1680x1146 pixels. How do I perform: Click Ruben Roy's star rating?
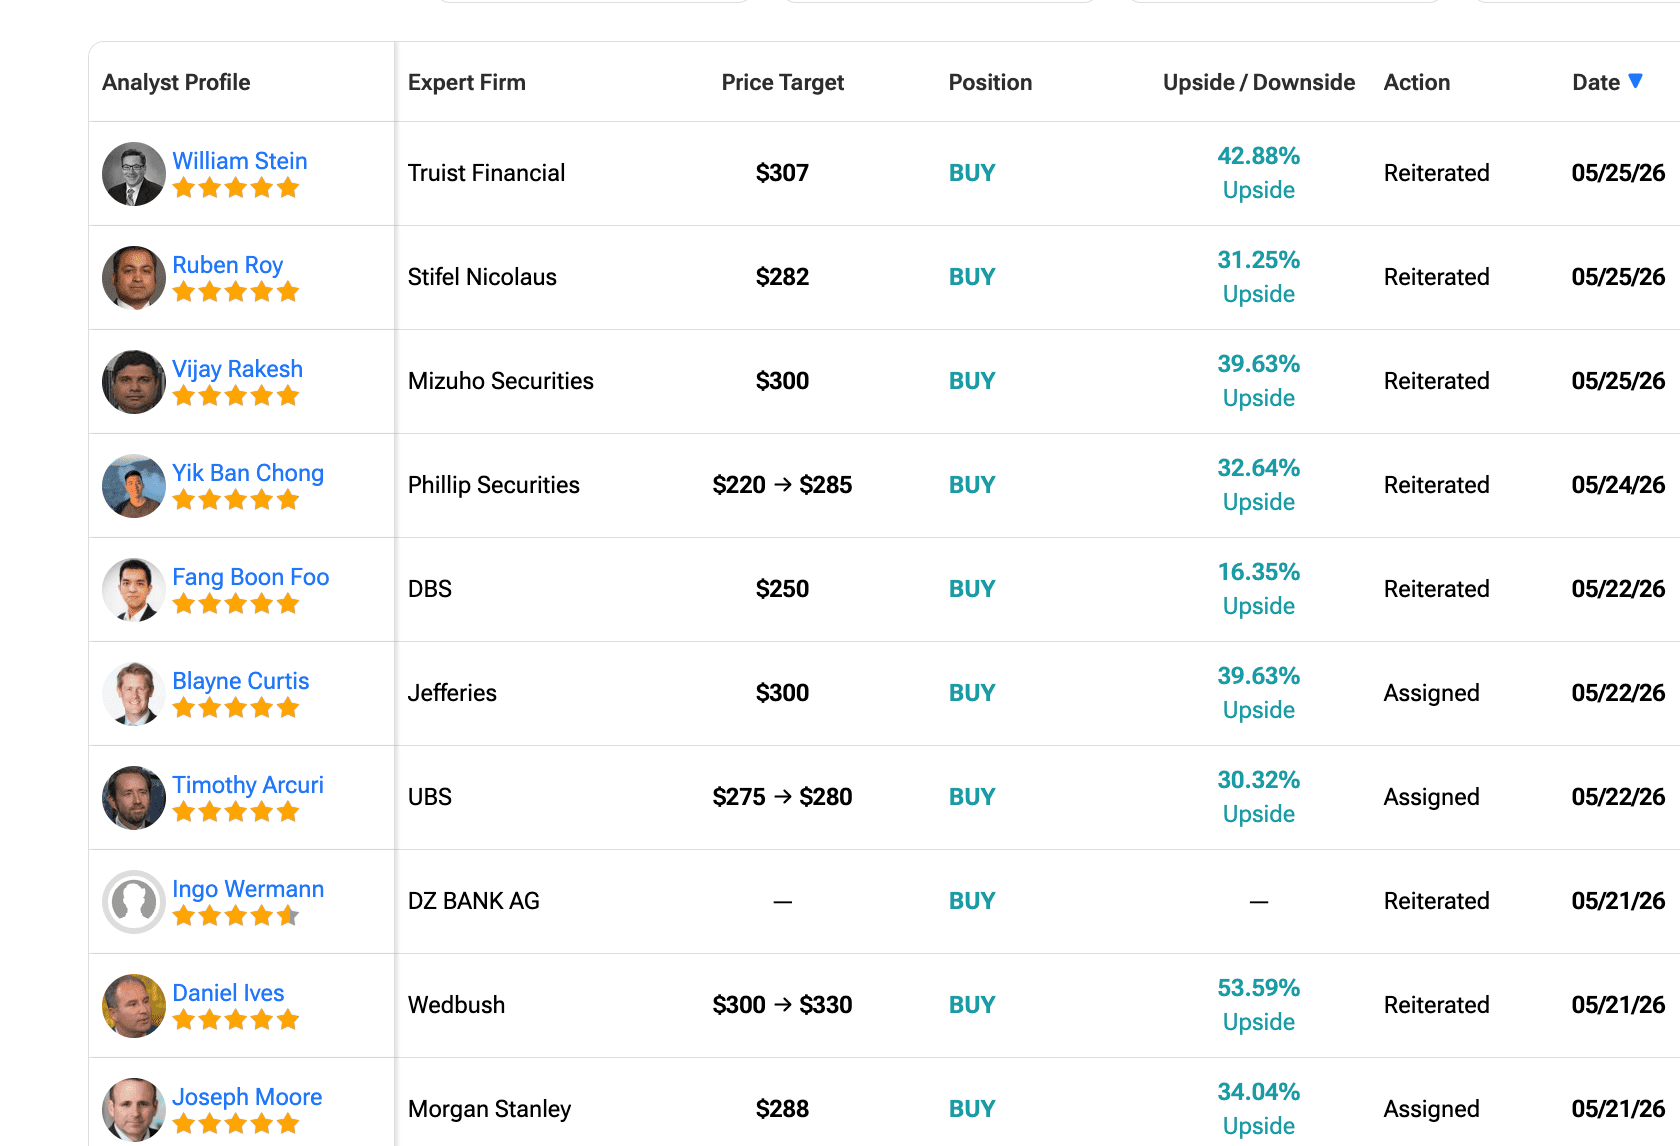[x=236, y=292]
